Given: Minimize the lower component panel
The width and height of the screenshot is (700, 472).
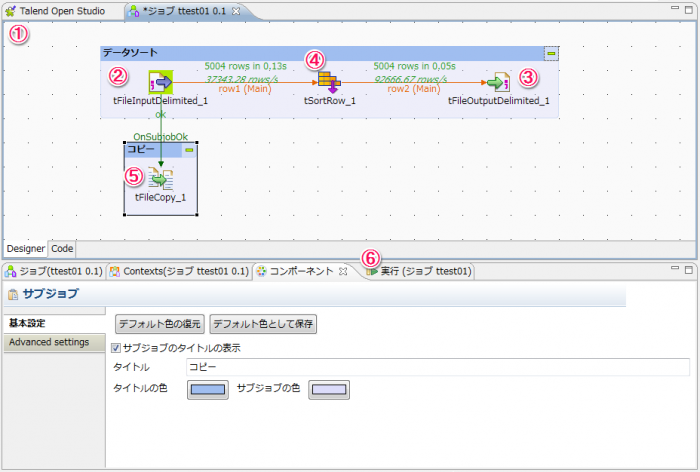Looking at the screenshot, I should coord(675,268).
